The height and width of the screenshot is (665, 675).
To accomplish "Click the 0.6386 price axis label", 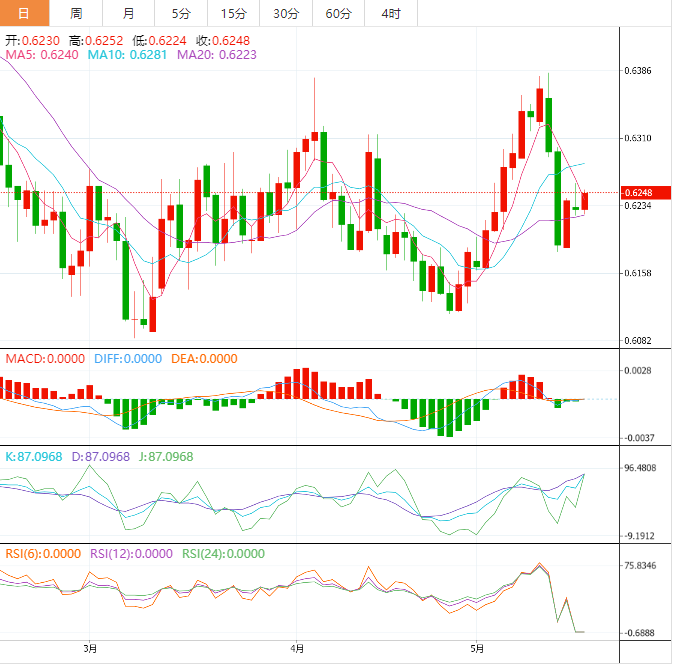I will (x=638, y=71).
